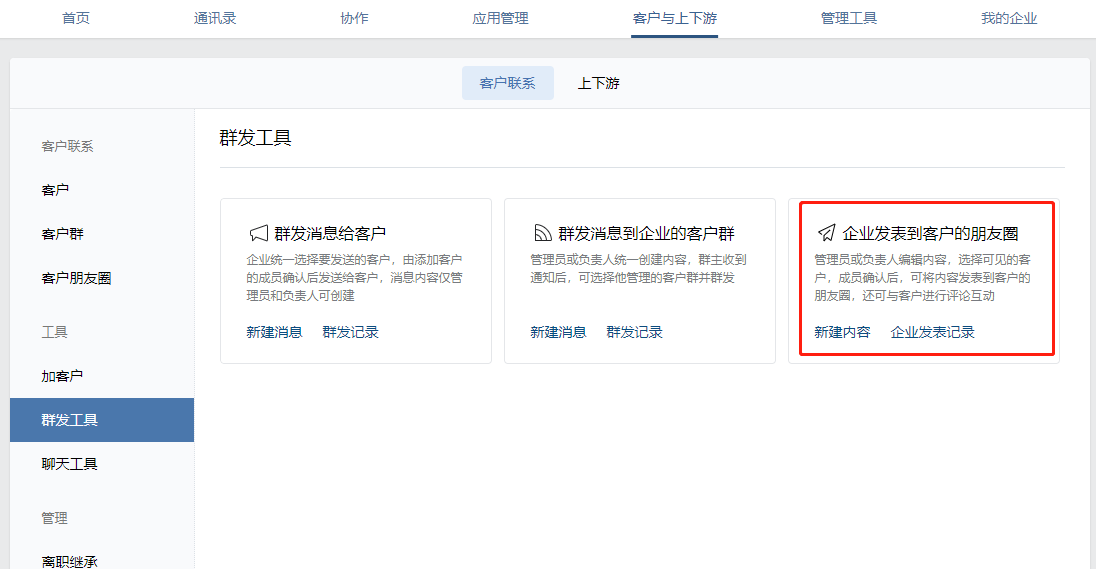
Task: Open 群发记录 under 群发消息到企业的客户群
Action: (635, 332)
